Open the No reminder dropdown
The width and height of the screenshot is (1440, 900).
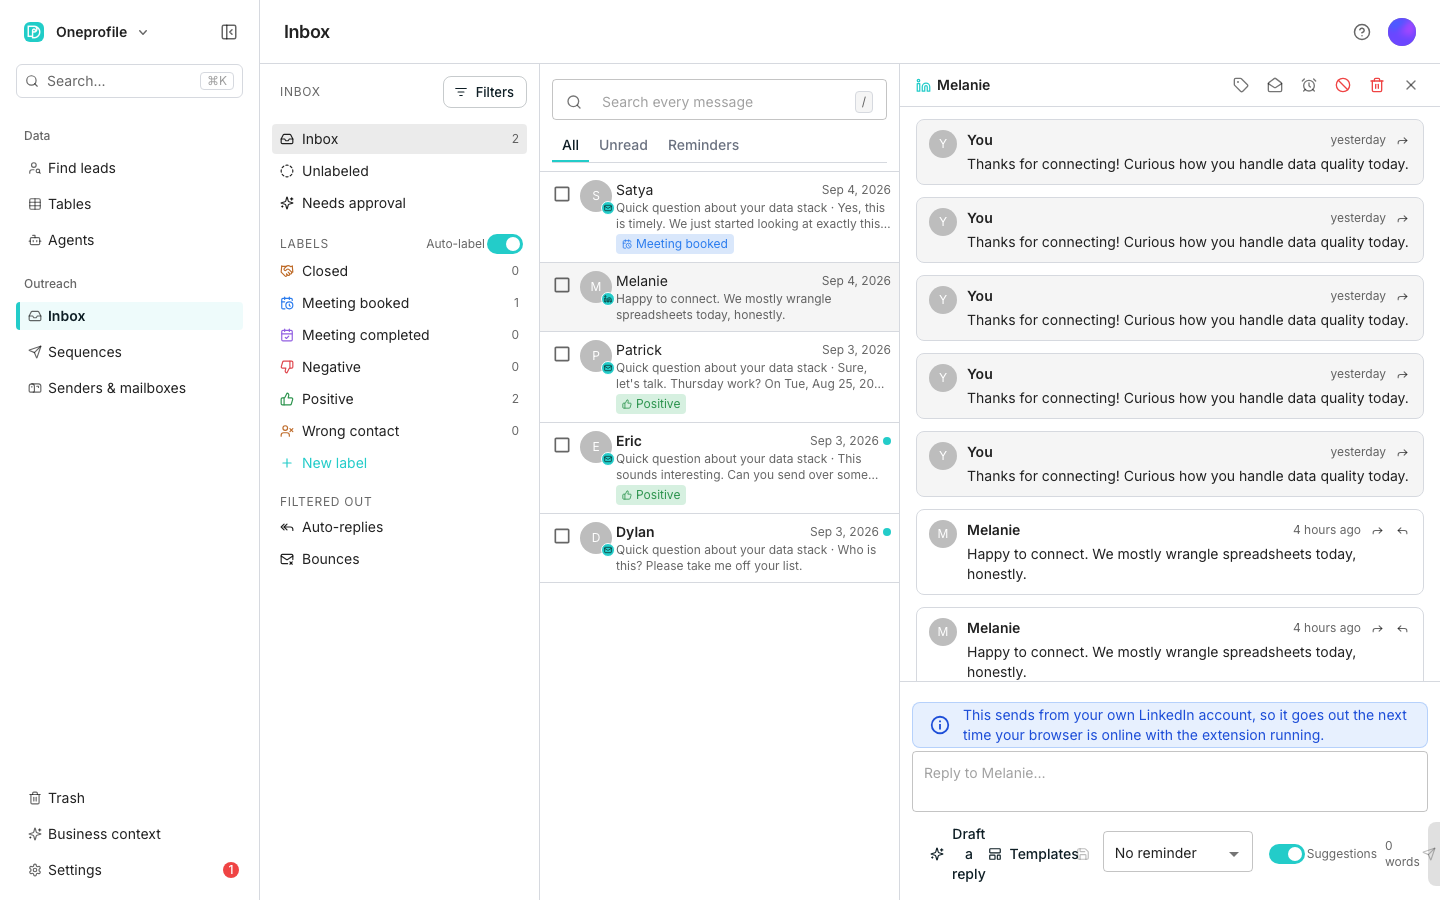point(1178,852)
